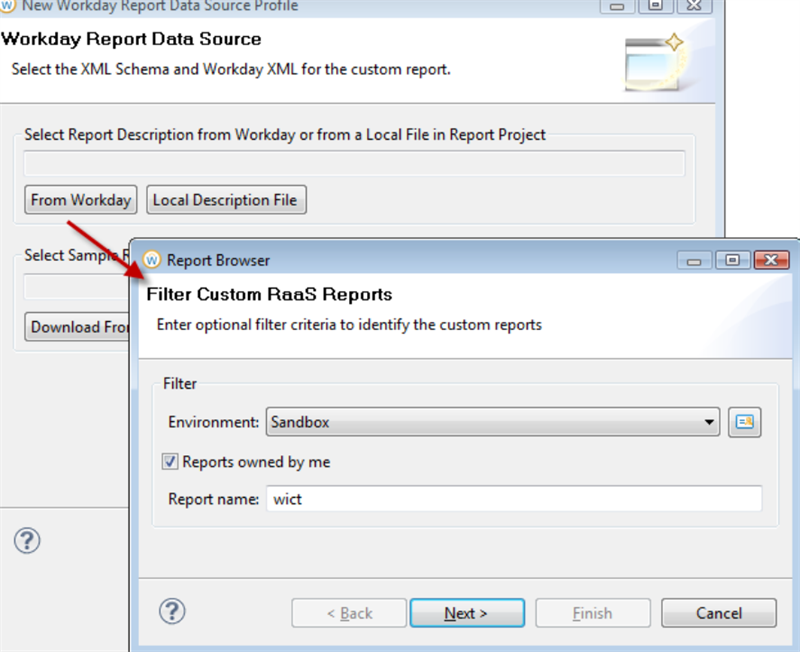The width and height of the screenshot is (800, 652).
Task: Close the New Workday Report Data Source window
Action: [694, 6]
